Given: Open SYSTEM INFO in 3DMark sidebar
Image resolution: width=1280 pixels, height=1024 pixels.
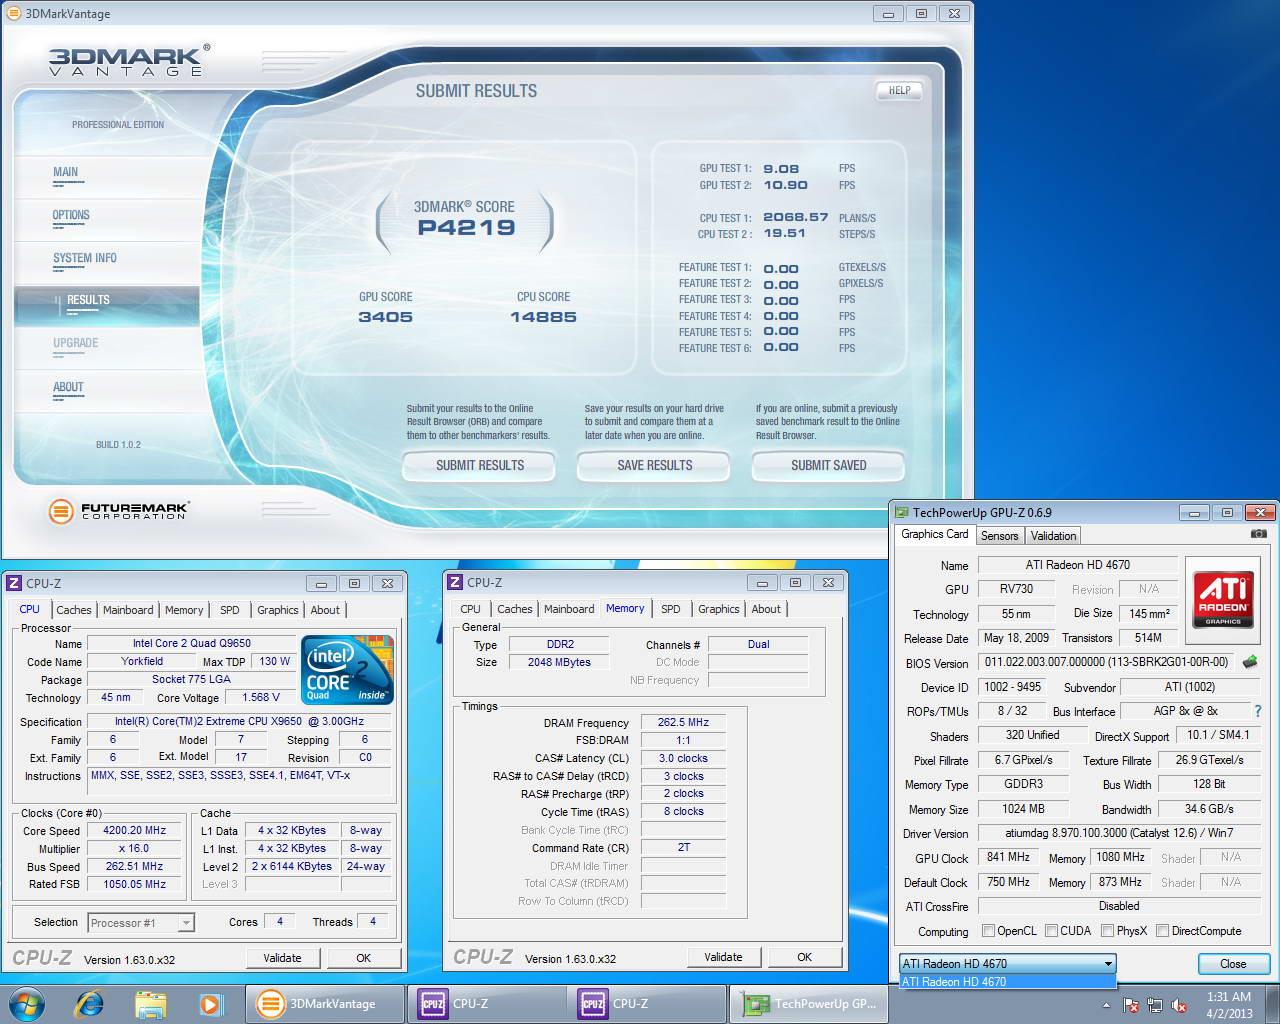Looking at the screenshot, I should (85, 259).
